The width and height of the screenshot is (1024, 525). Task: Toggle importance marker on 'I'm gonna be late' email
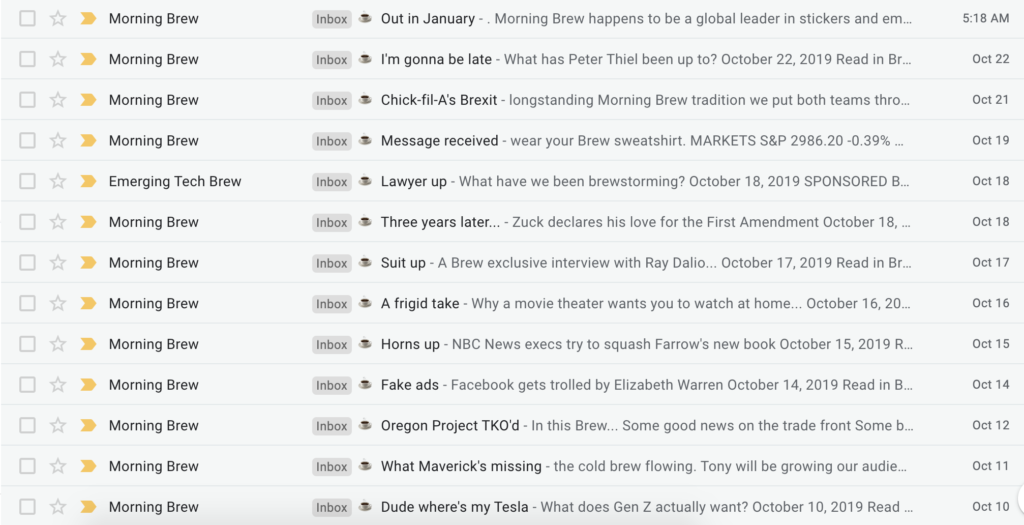click(x=88, y=59)
